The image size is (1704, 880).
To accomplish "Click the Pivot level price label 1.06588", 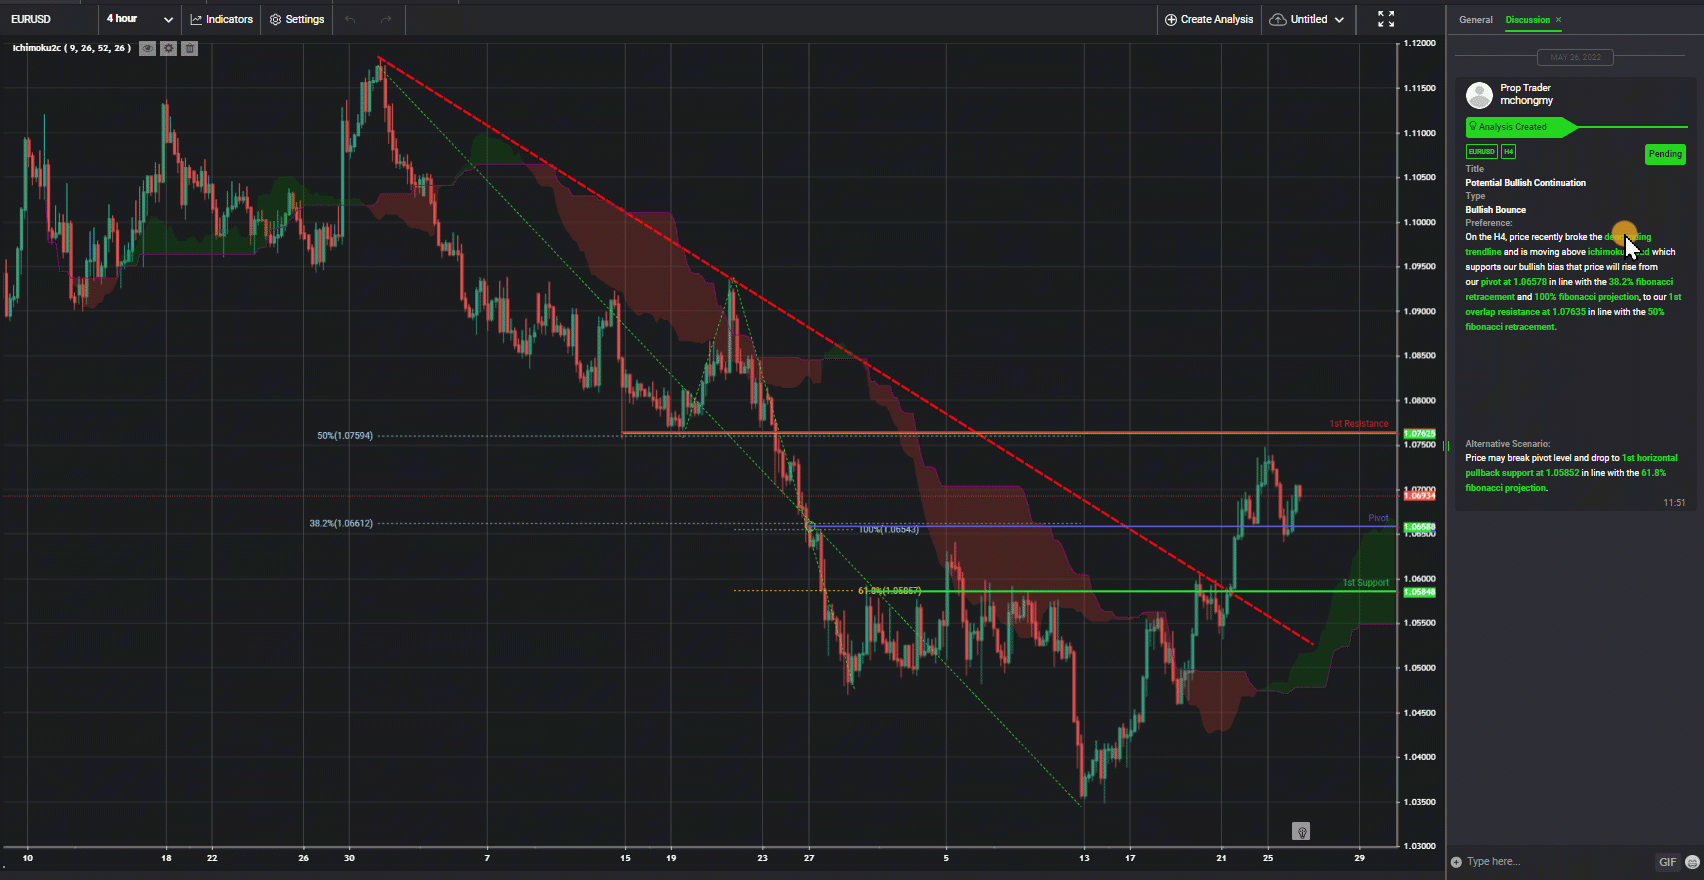I will pos(1420,527).
